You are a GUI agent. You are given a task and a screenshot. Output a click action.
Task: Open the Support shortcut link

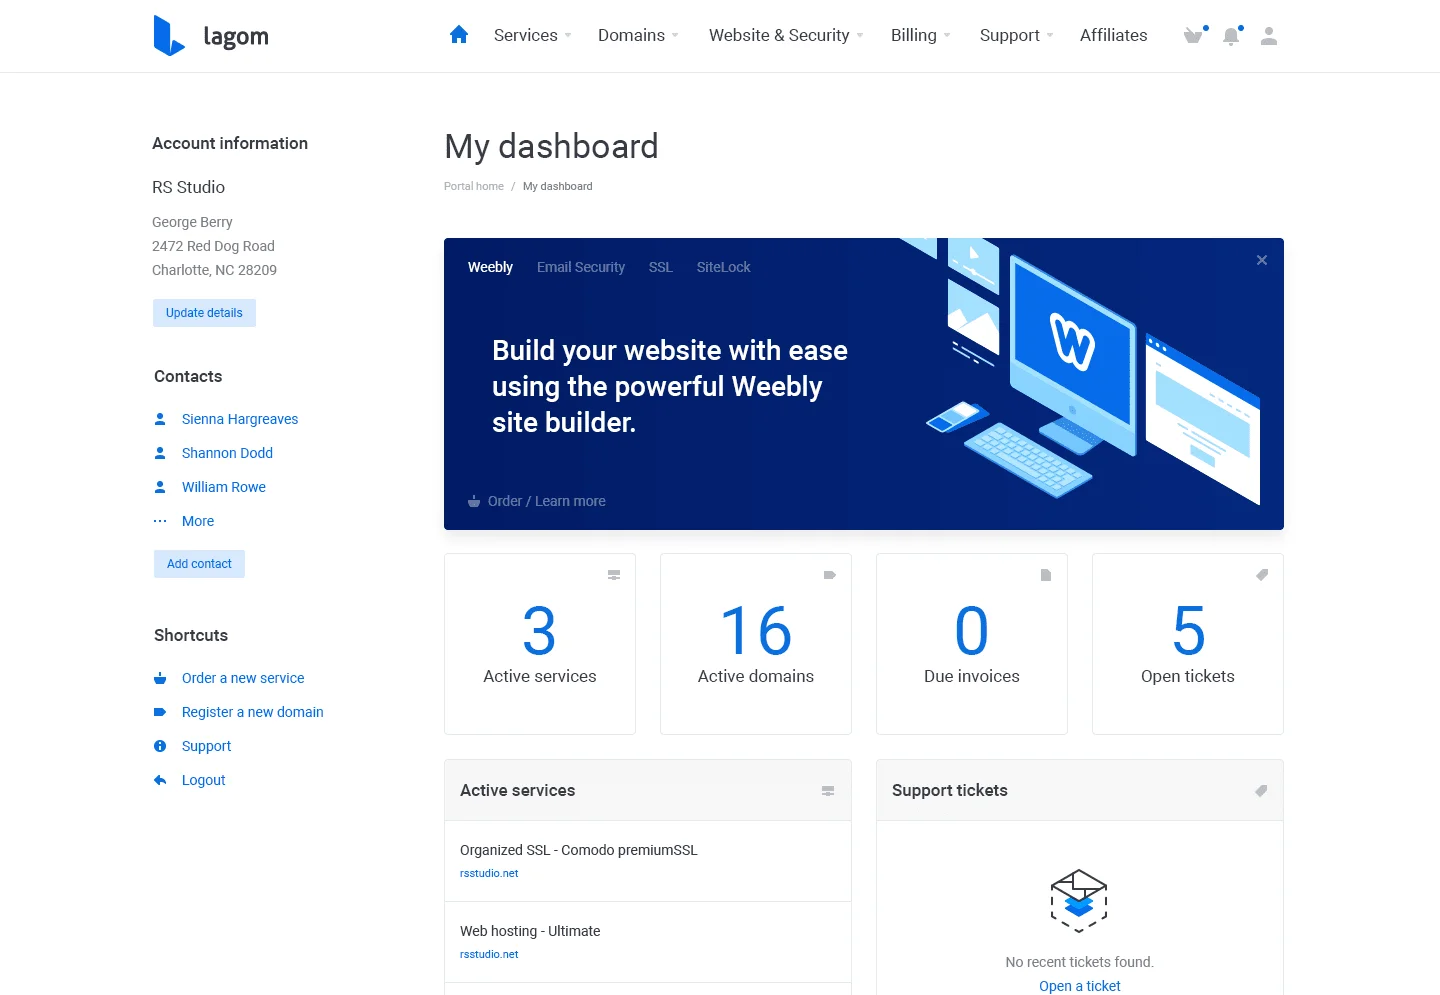tap(206, 746)
